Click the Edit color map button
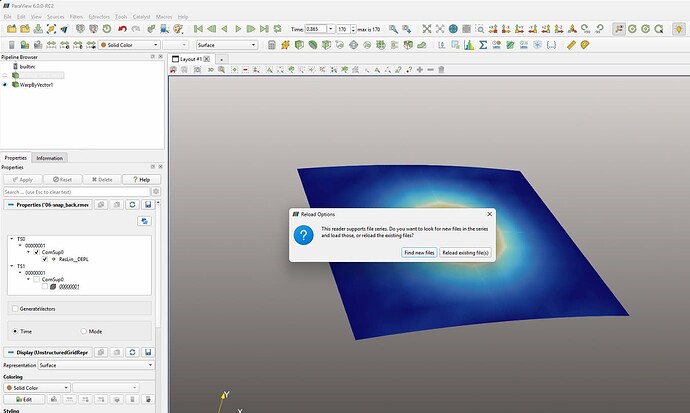Viewport: 690px width, 413px height. click(24, 399)
